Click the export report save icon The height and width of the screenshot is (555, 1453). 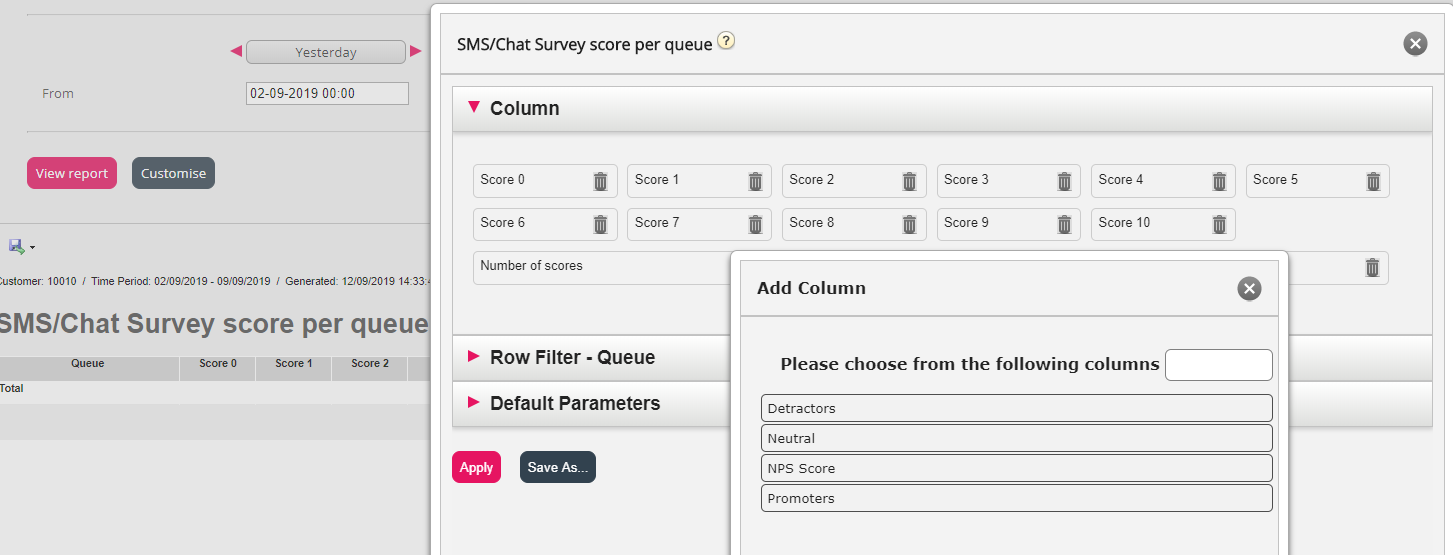point(17,246)
